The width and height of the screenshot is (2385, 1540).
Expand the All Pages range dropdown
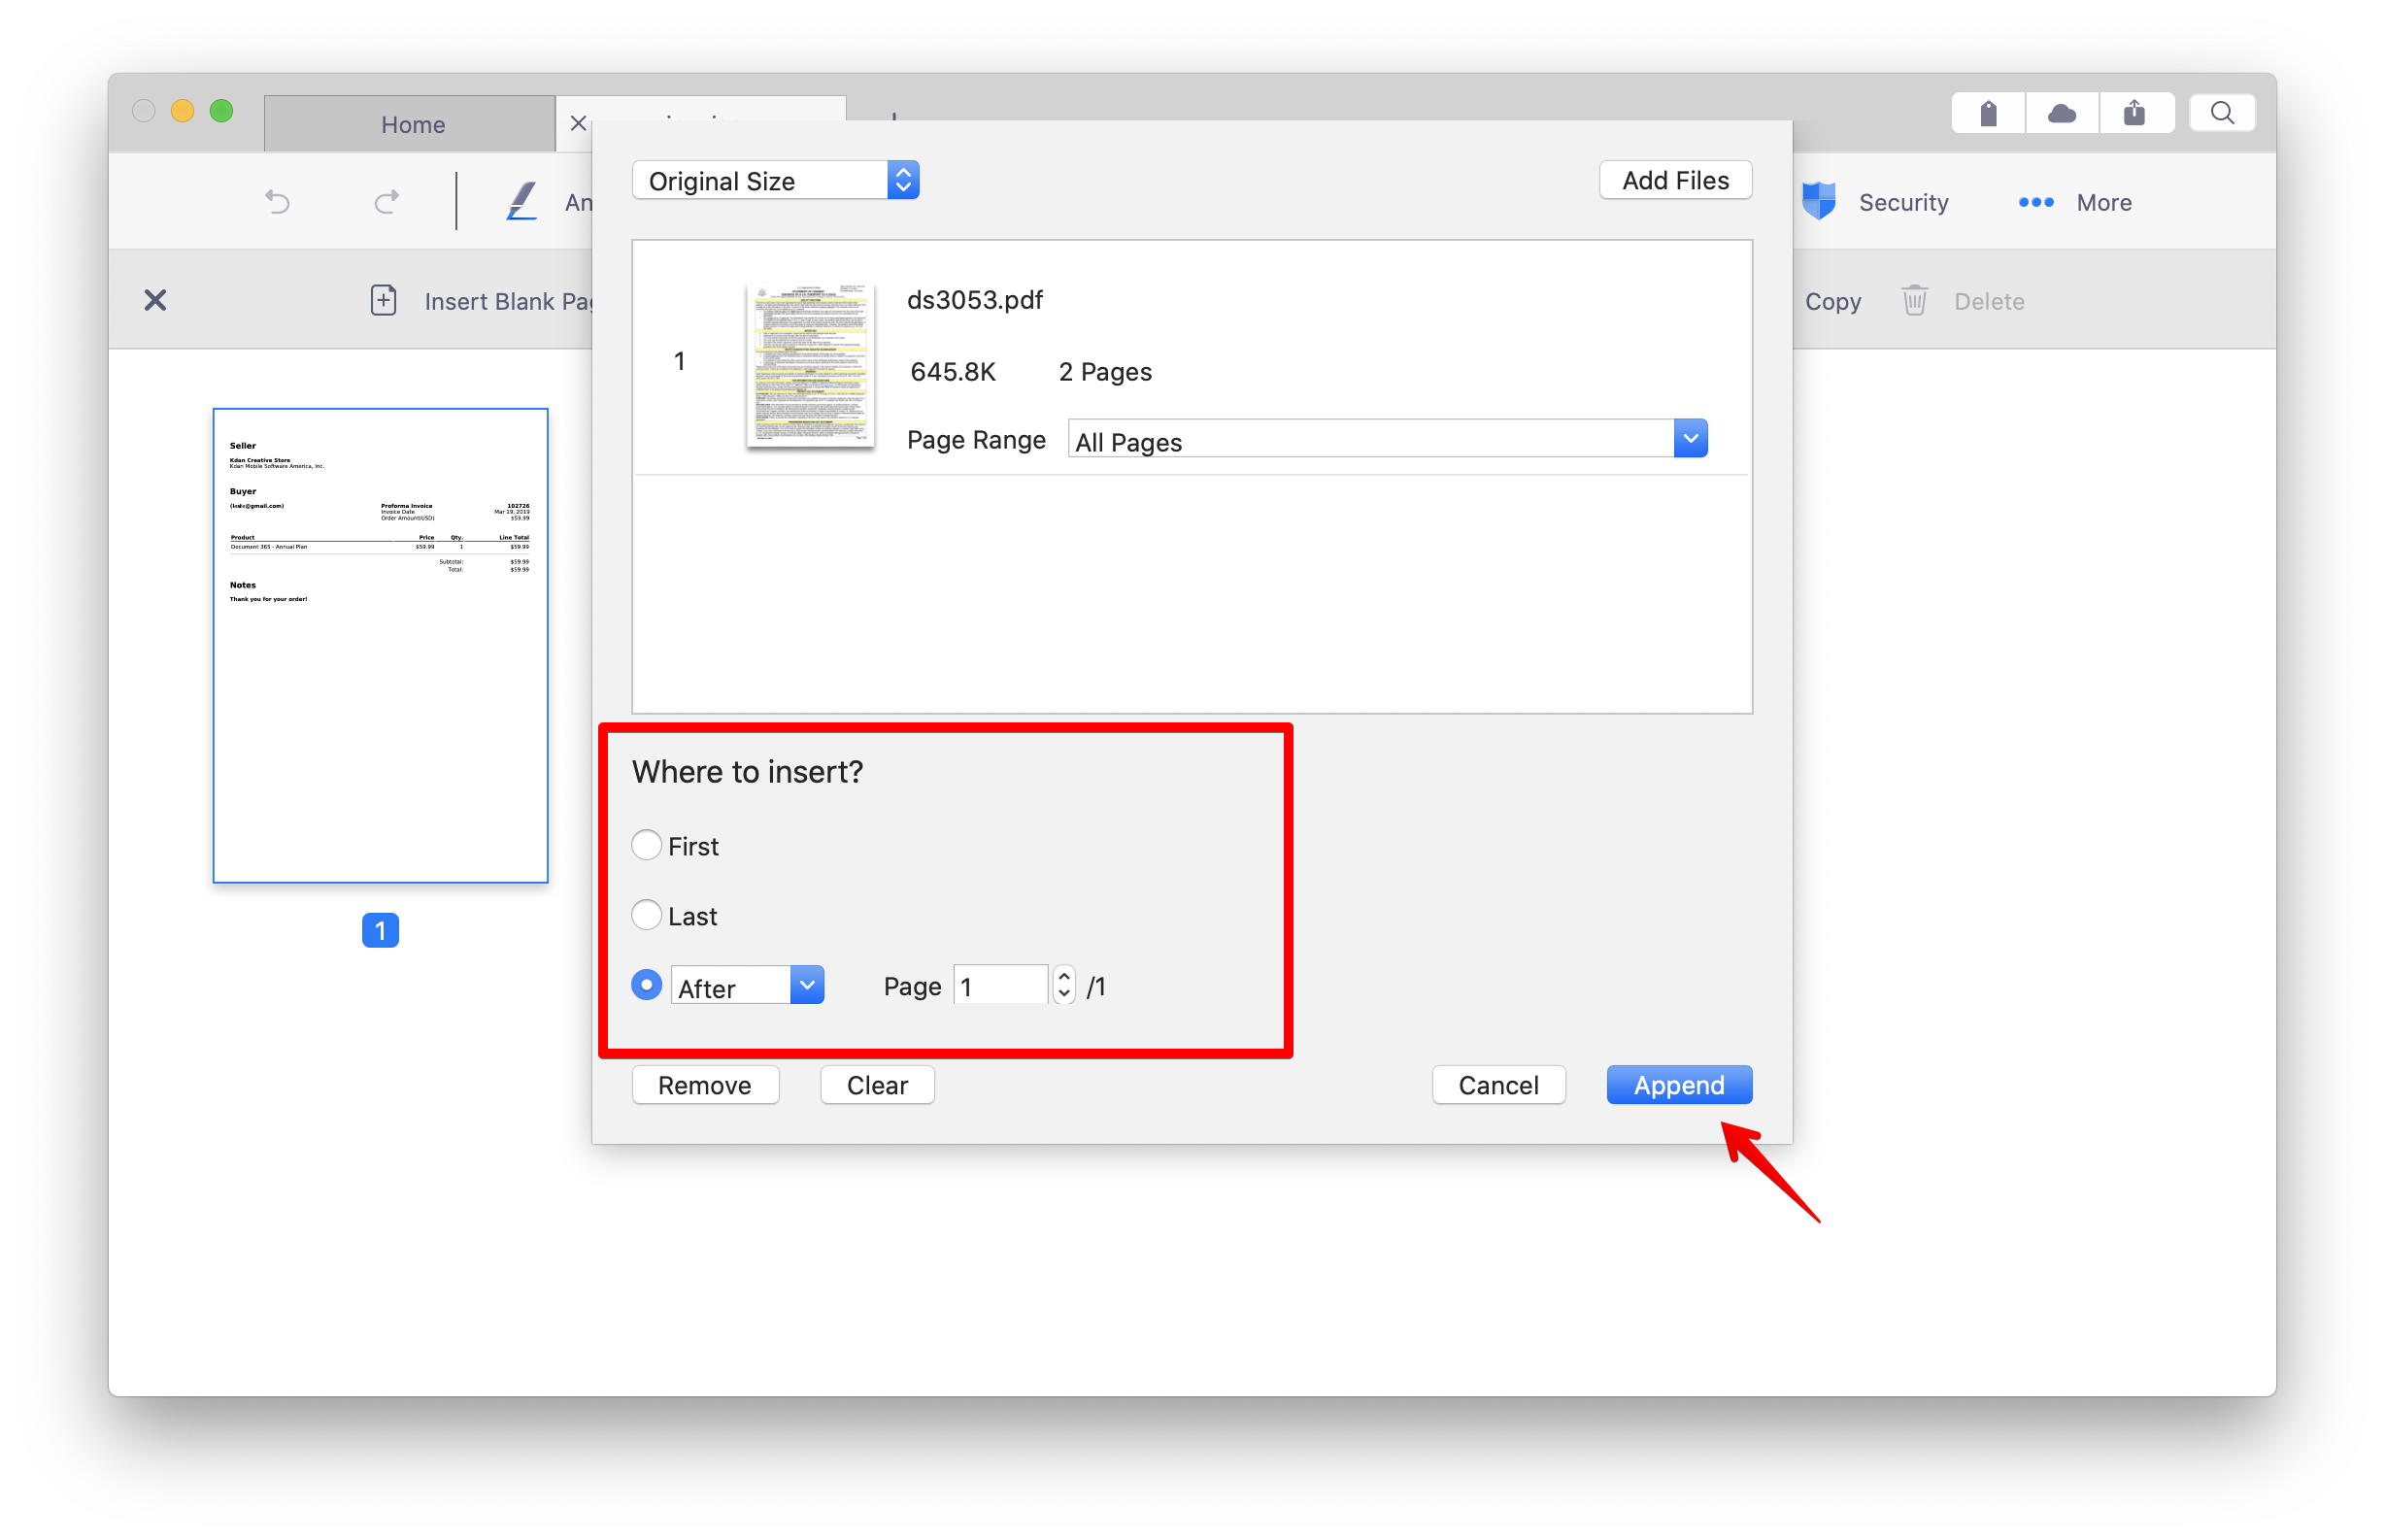coord(1689,439)
